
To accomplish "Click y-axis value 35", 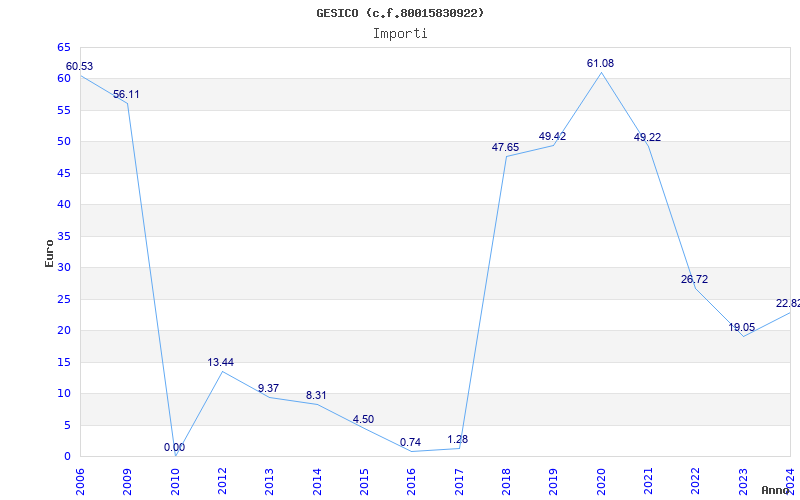I will (x=64, y=236).
